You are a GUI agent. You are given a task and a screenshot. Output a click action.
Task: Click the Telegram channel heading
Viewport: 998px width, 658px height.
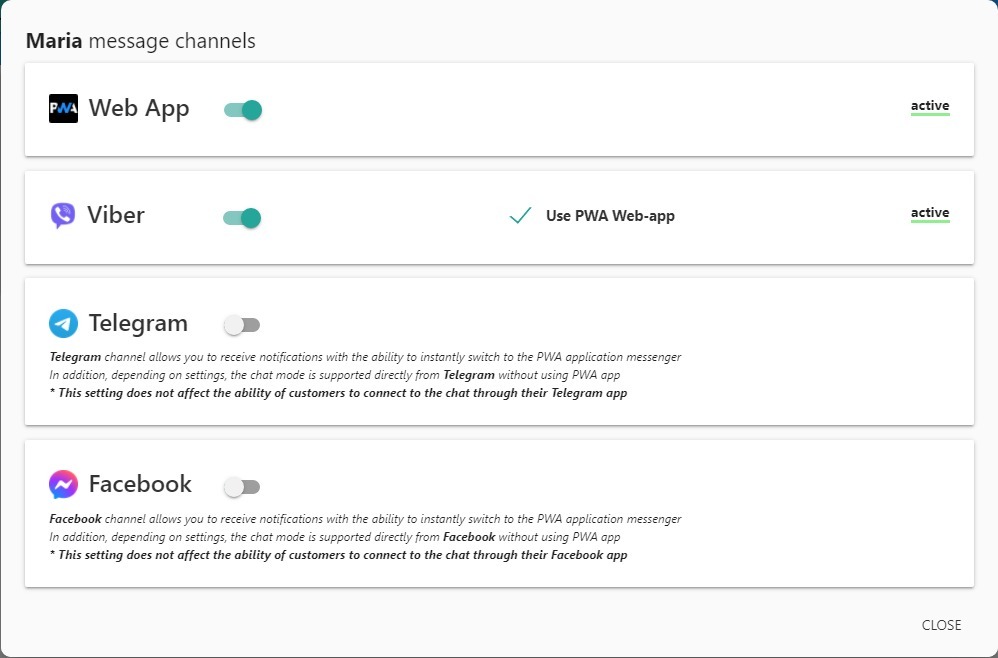pos(138,323)
